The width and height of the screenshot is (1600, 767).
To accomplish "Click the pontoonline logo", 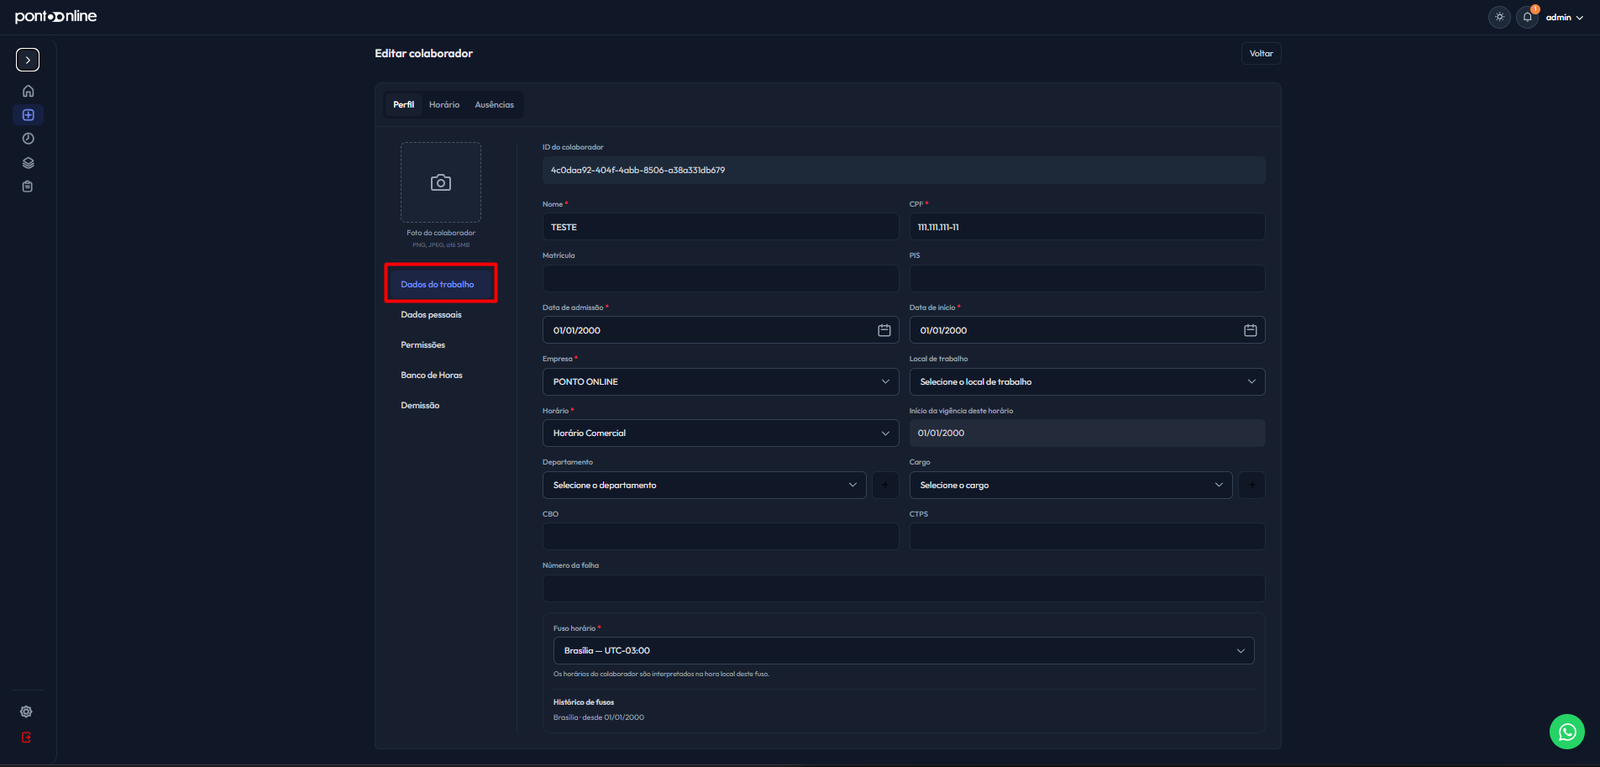I will pos(56,17).
